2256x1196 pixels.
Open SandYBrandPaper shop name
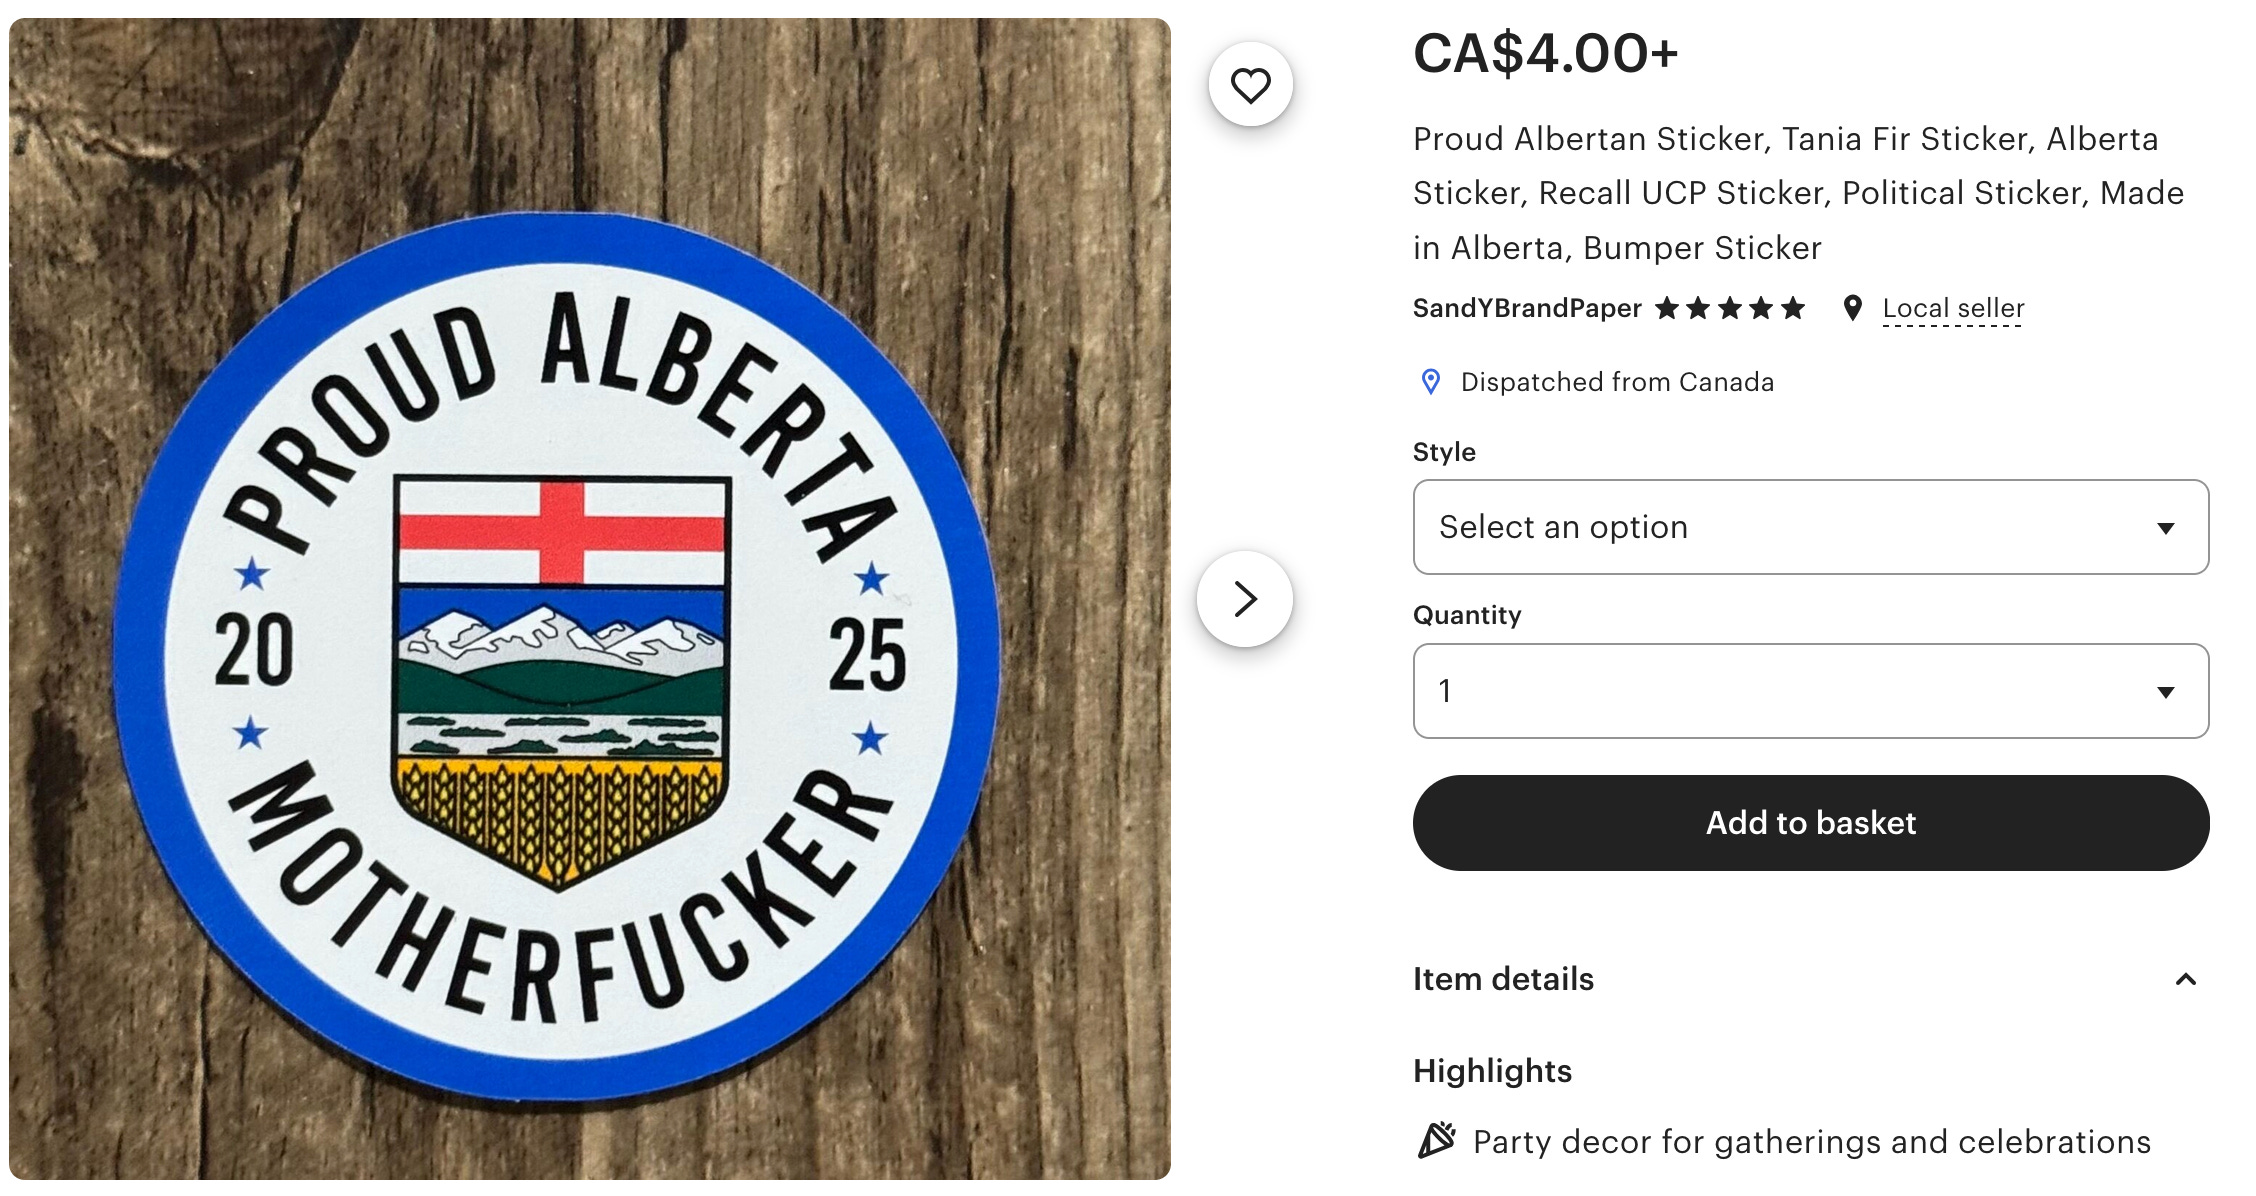1527,308
